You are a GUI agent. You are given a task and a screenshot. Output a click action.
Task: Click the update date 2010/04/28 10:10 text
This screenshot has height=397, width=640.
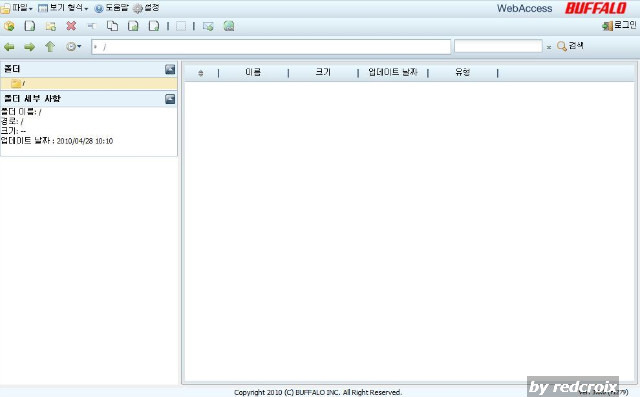(84, 141)
